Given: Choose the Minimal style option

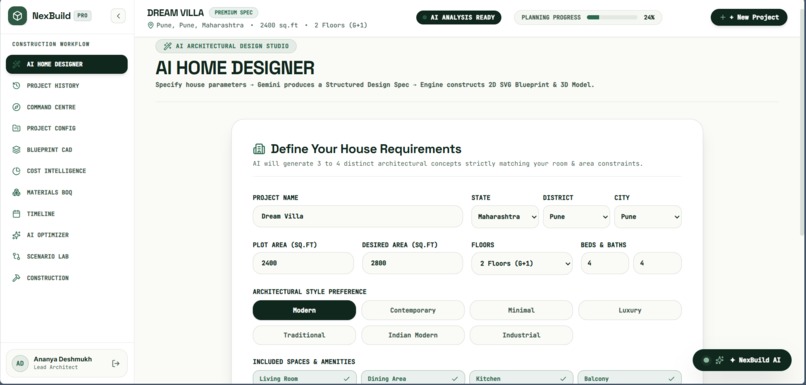Looking at the screenshot, I should click(521, 310).
